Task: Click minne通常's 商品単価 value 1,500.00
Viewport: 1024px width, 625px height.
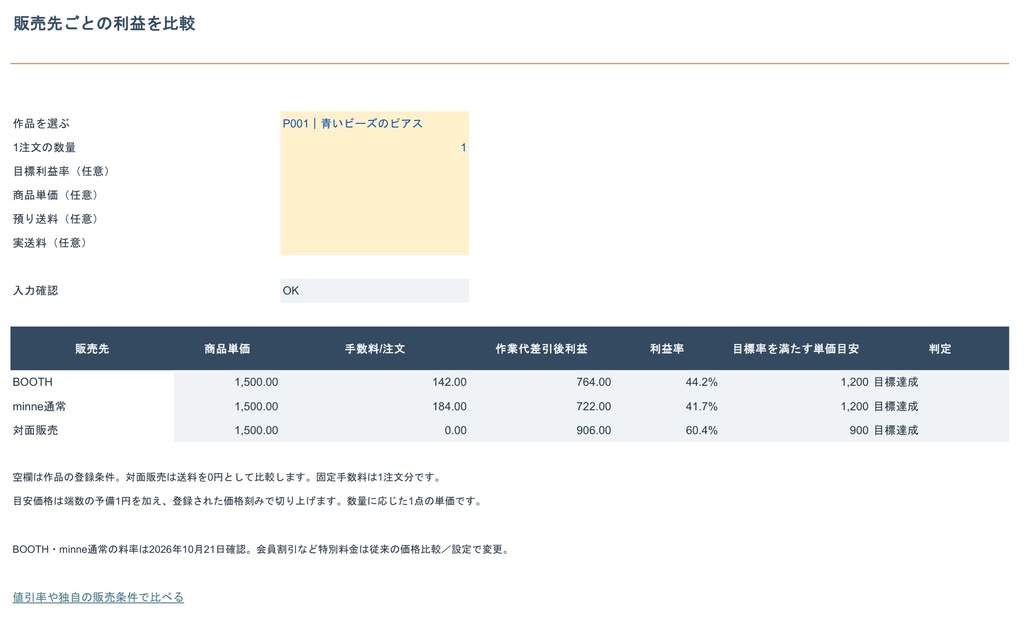Action: pyautogui.click(x=256, y=406)
